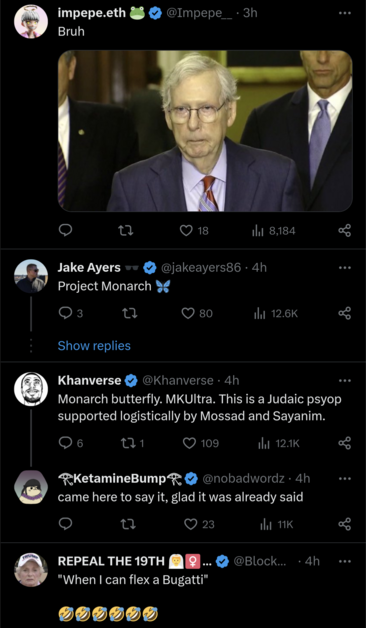This screenshot has width=366, height=628.
Task: Open more options on KetamineBump's reply
Action: pos(344,478)
